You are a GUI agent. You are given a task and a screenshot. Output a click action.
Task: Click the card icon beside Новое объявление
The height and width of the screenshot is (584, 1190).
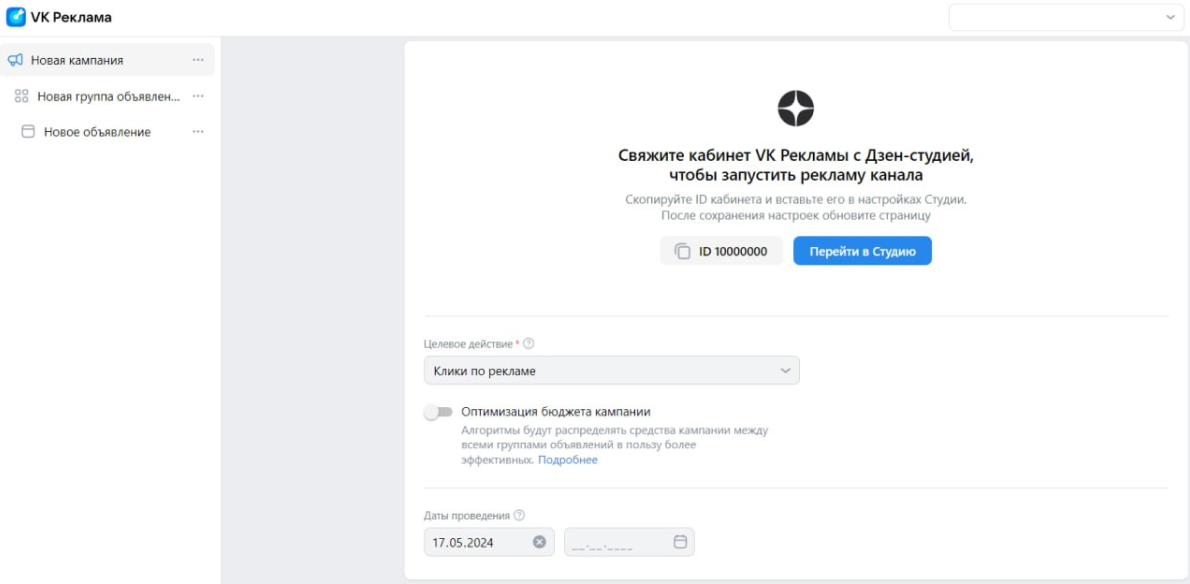(28, 132)
